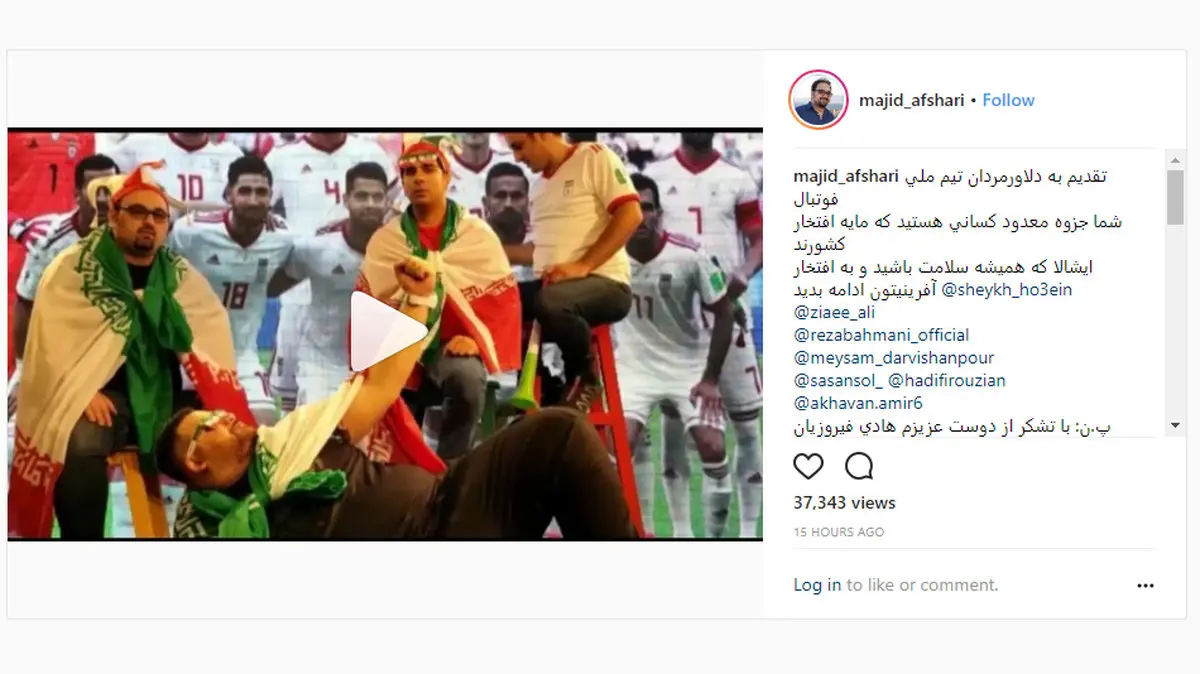
Task: Click Log in link
Action: (x=817, y=585)
